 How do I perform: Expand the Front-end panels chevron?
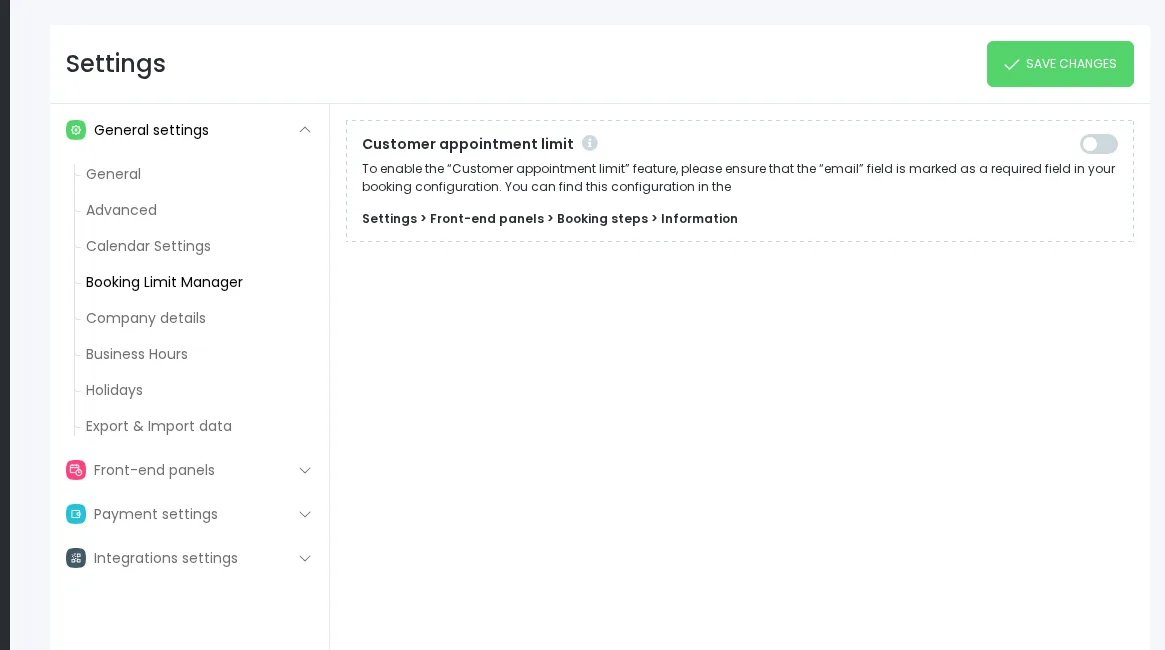click(305, 470)
